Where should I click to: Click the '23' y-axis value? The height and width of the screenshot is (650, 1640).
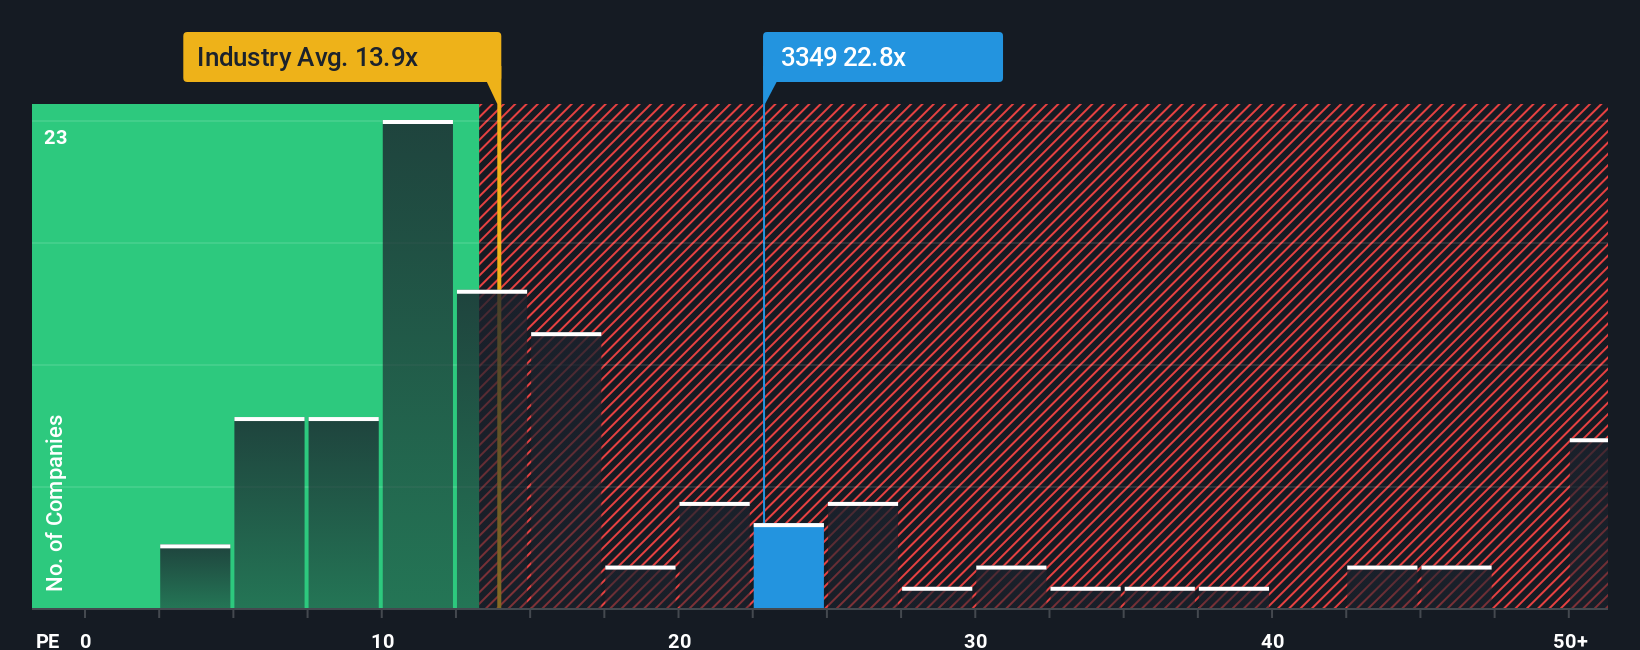tap(56, 137)
